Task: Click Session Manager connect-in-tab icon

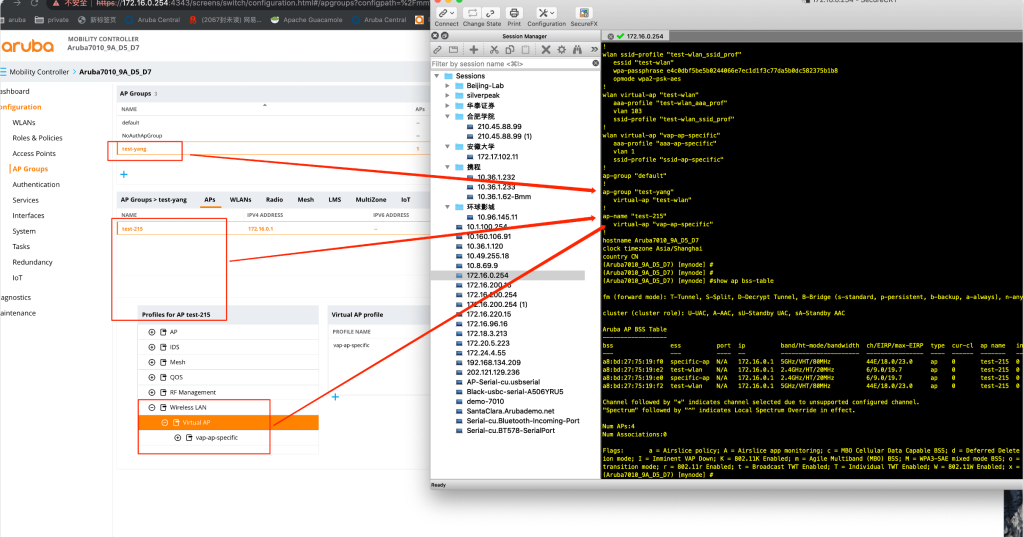Action: click(x=453, y=50)
